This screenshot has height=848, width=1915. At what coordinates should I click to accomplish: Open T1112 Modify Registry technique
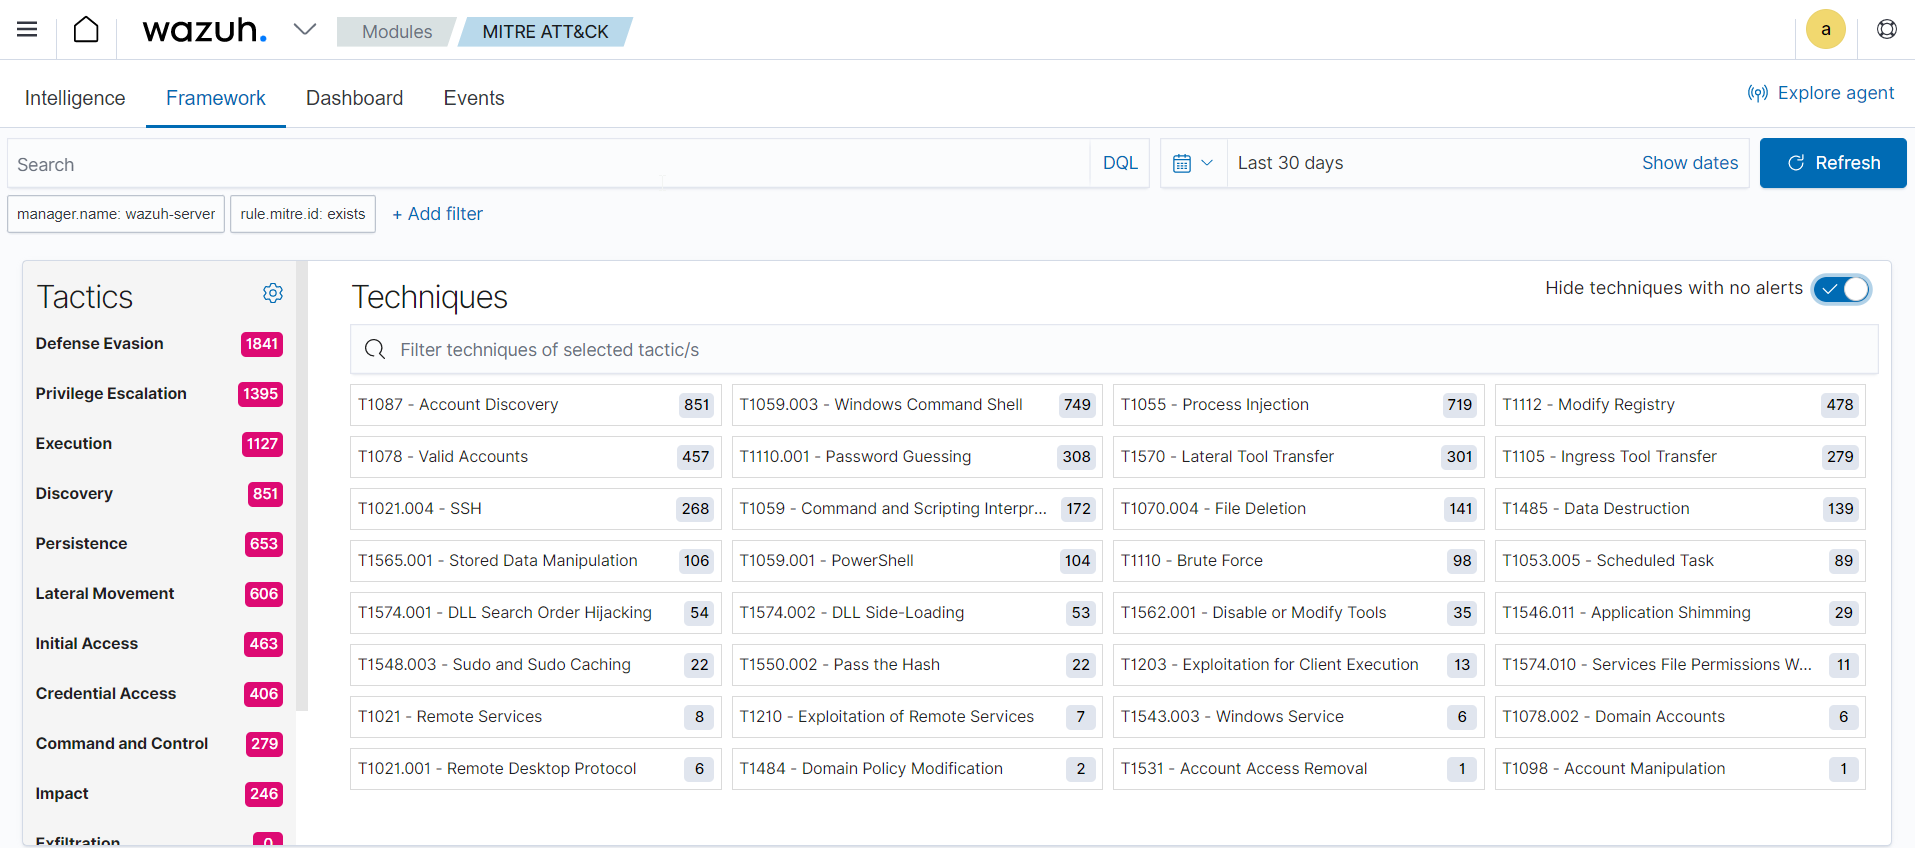point(1680,405)
